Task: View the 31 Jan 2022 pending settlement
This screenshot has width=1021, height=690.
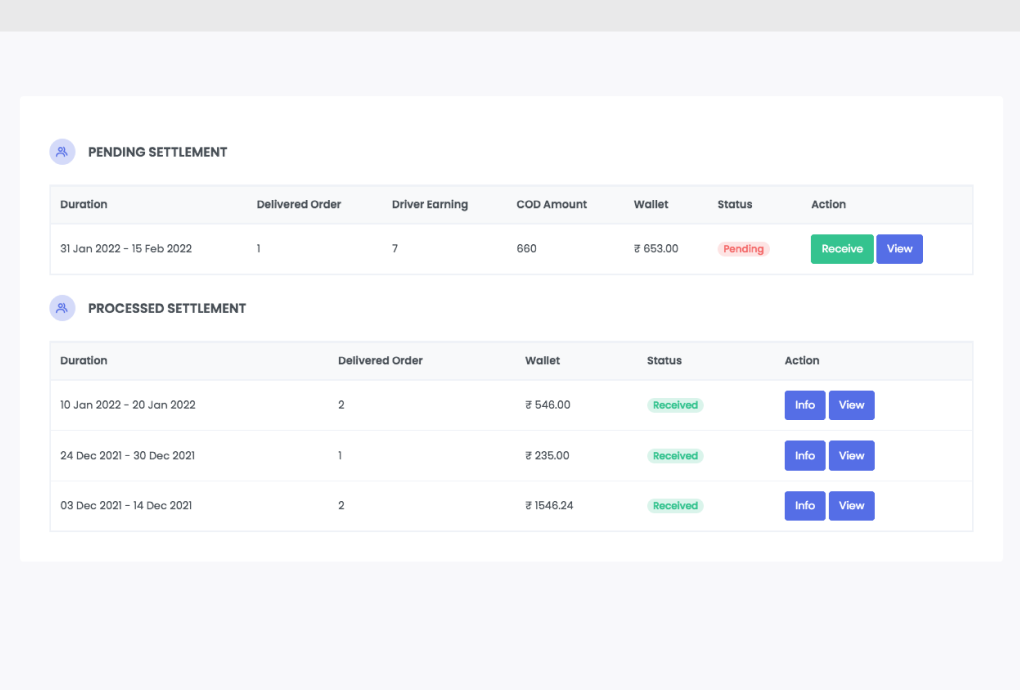Action: 899,249
